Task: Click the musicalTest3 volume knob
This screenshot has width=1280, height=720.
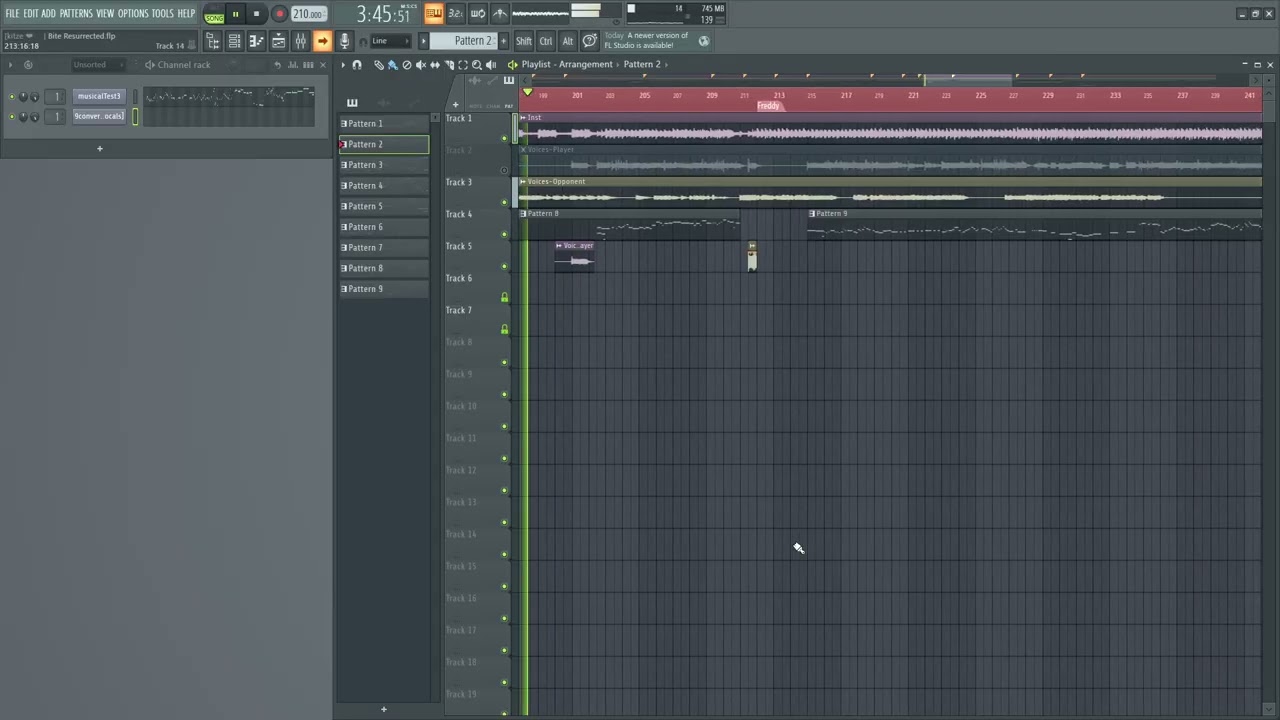Action: (x=34, y=97)
